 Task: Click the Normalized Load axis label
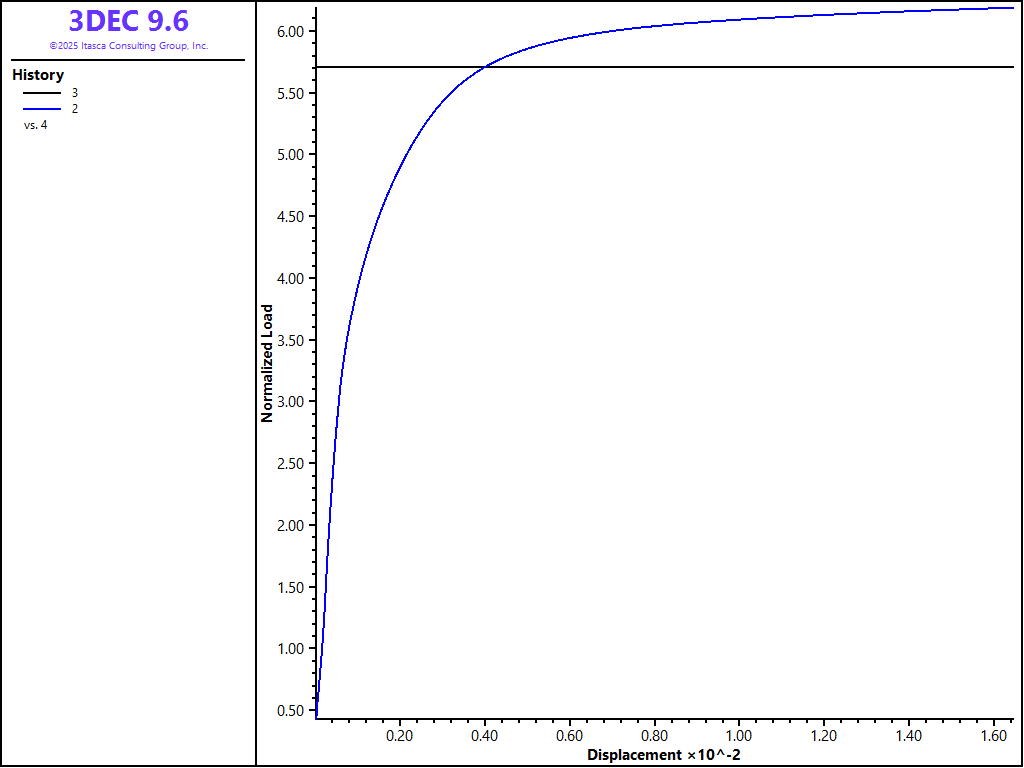(267, 363)
